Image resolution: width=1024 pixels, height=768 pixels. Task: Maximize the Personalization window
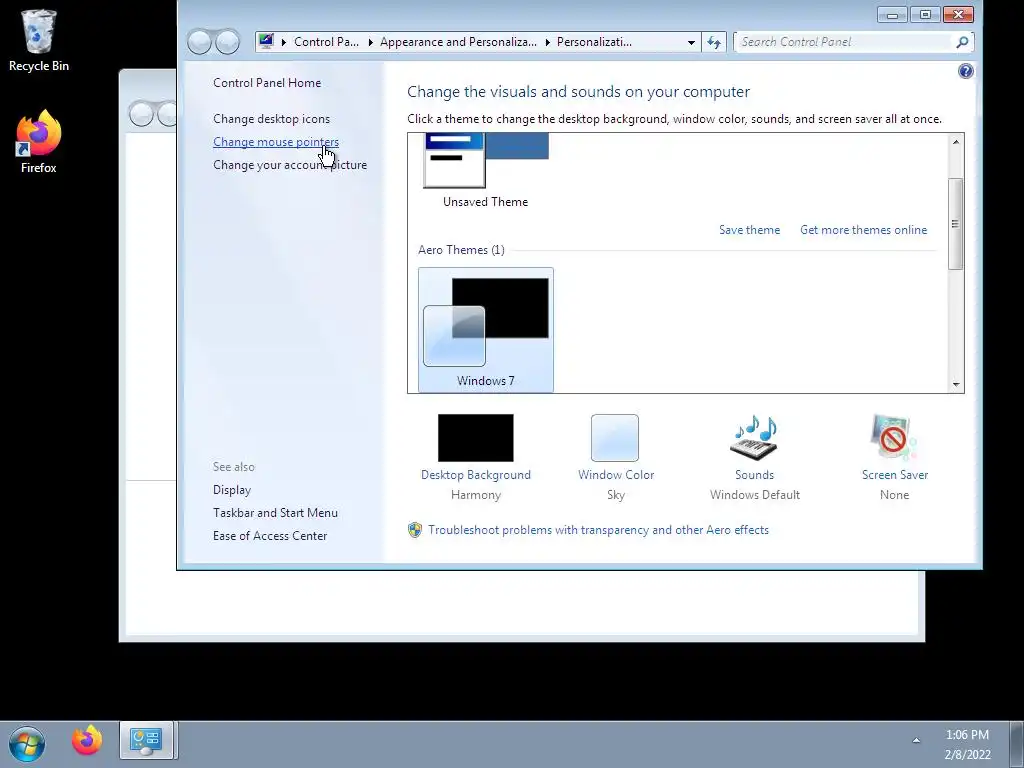click(x=925, y=14)
